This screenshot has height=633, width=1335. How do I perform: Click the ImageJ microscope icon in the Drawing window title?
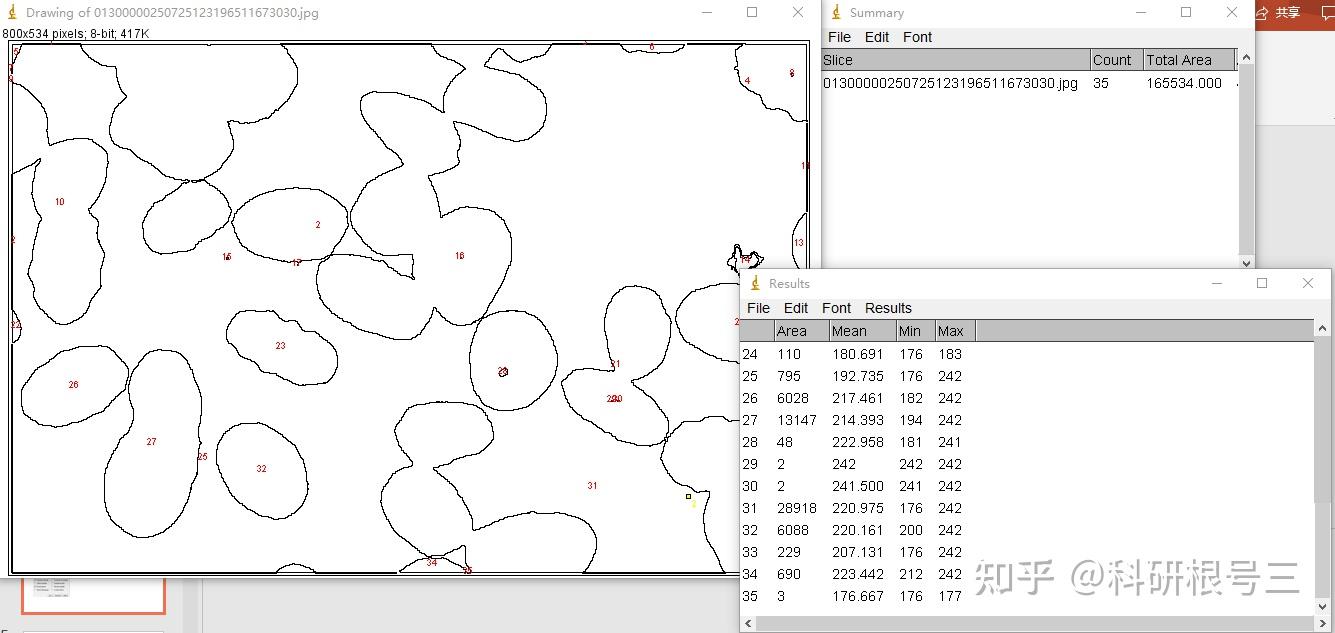[13, 13]
